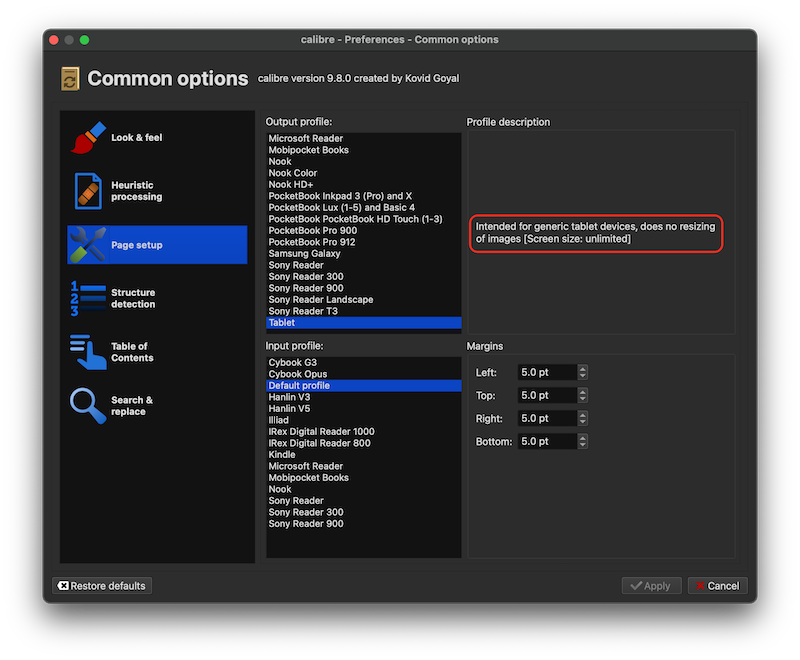Select Sony Reader 900 in Input profile list
800x660 pixels.
(x=364, y=524)
